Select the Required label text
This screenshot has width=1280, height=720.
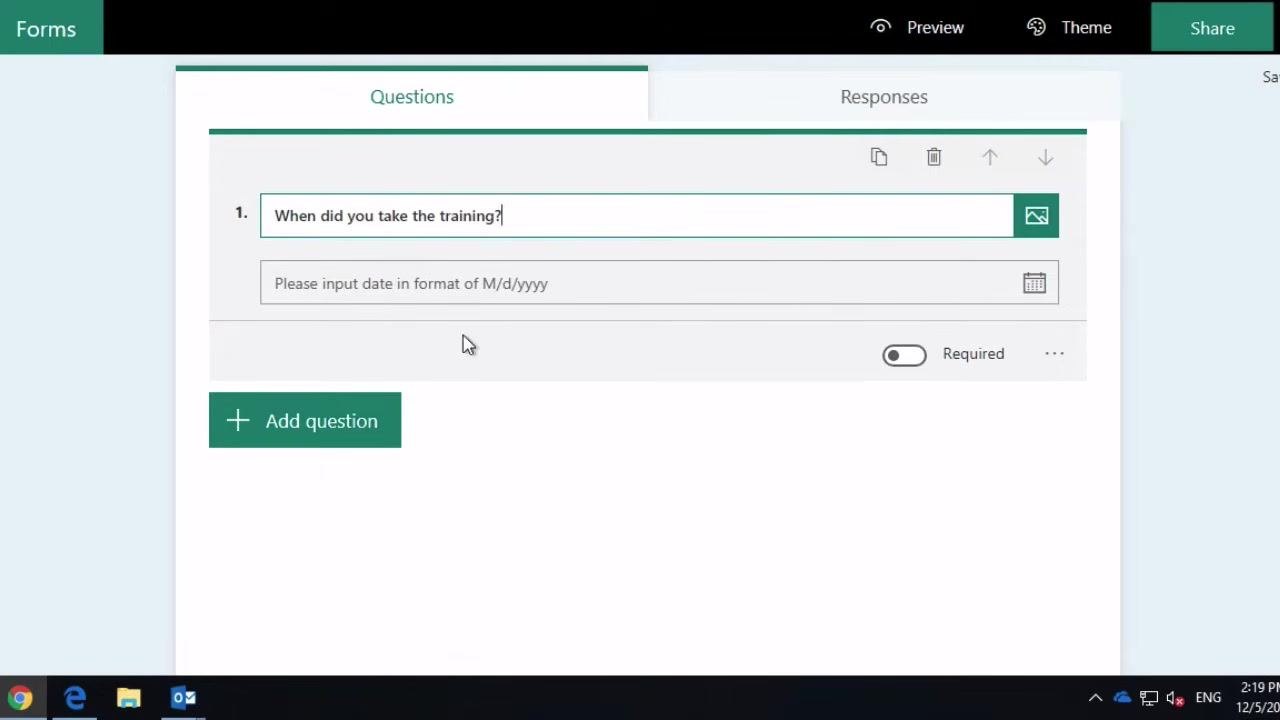973,354
